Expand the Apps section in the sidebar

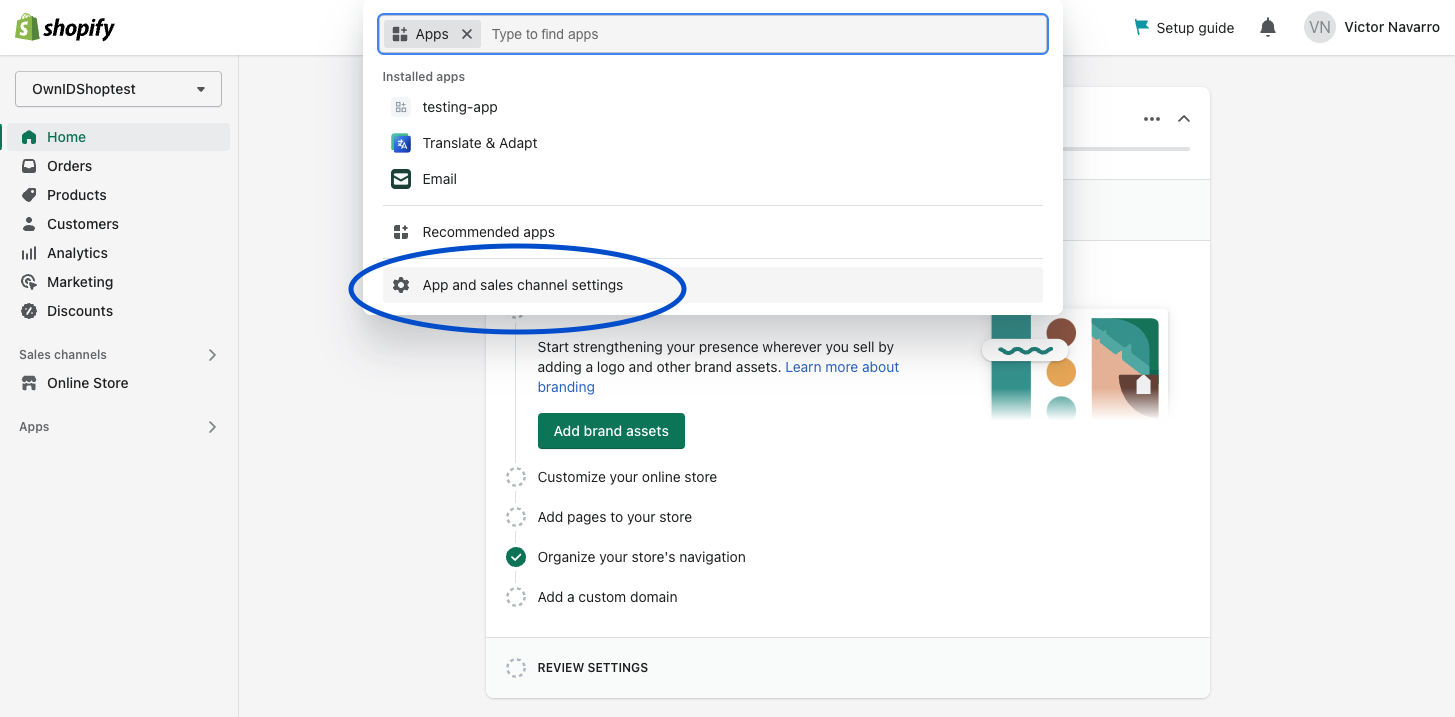[211, 427]
